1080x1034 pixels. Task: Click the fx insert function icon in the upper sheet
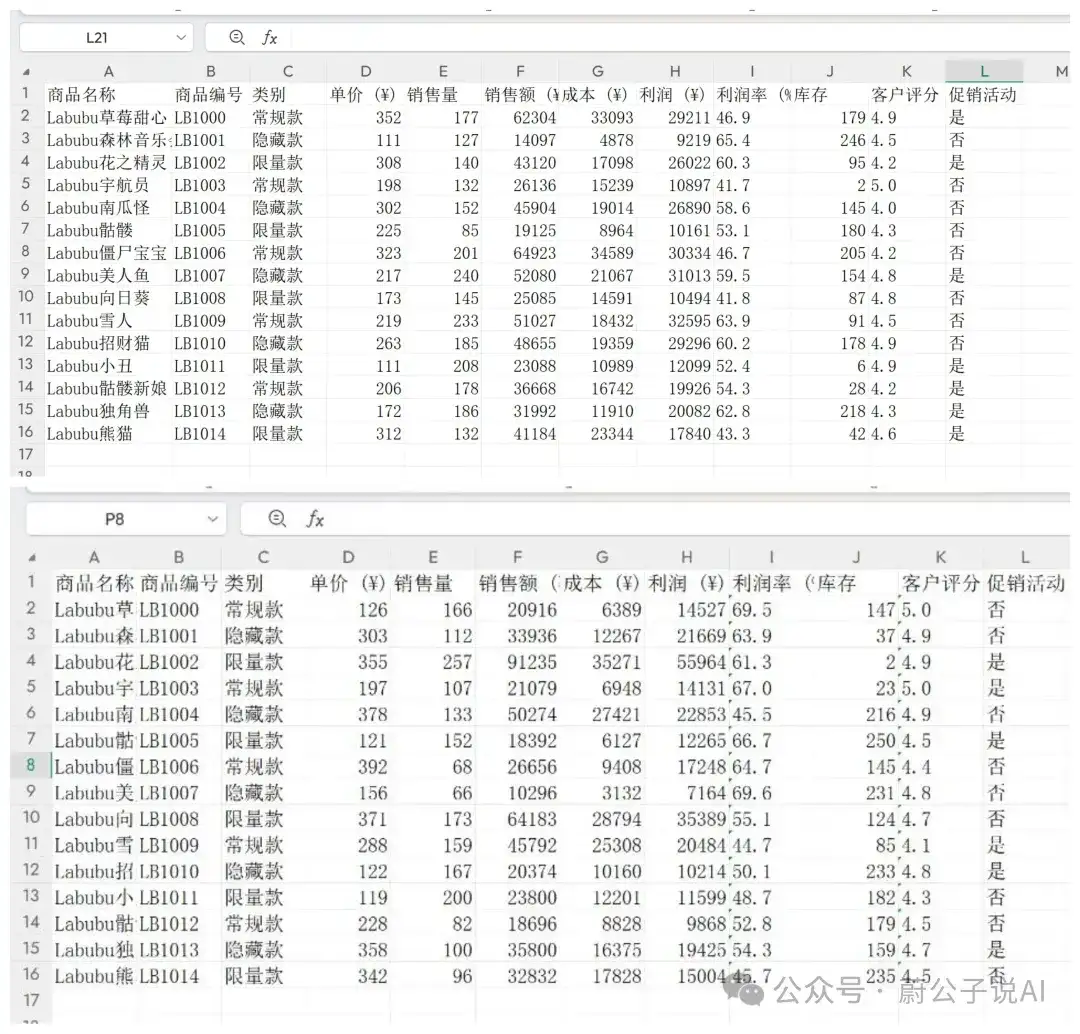click(269, 38)
